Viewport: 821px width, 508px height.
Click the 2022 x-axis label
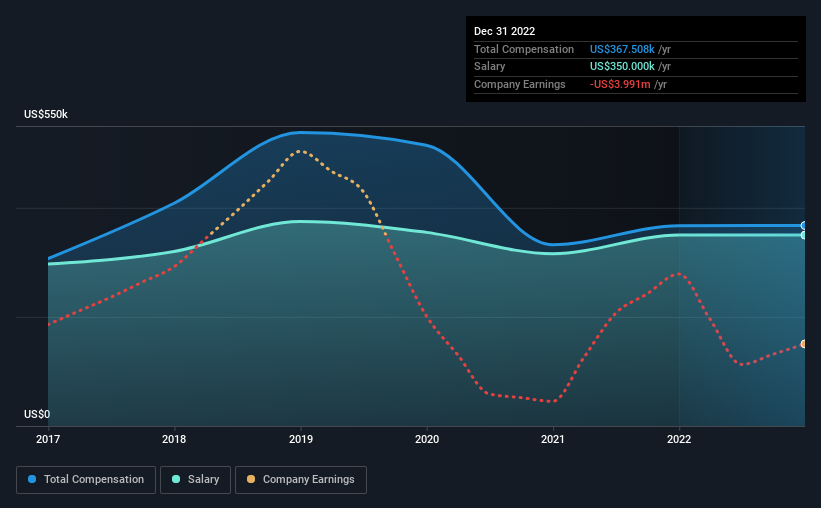tap(679, 439)
